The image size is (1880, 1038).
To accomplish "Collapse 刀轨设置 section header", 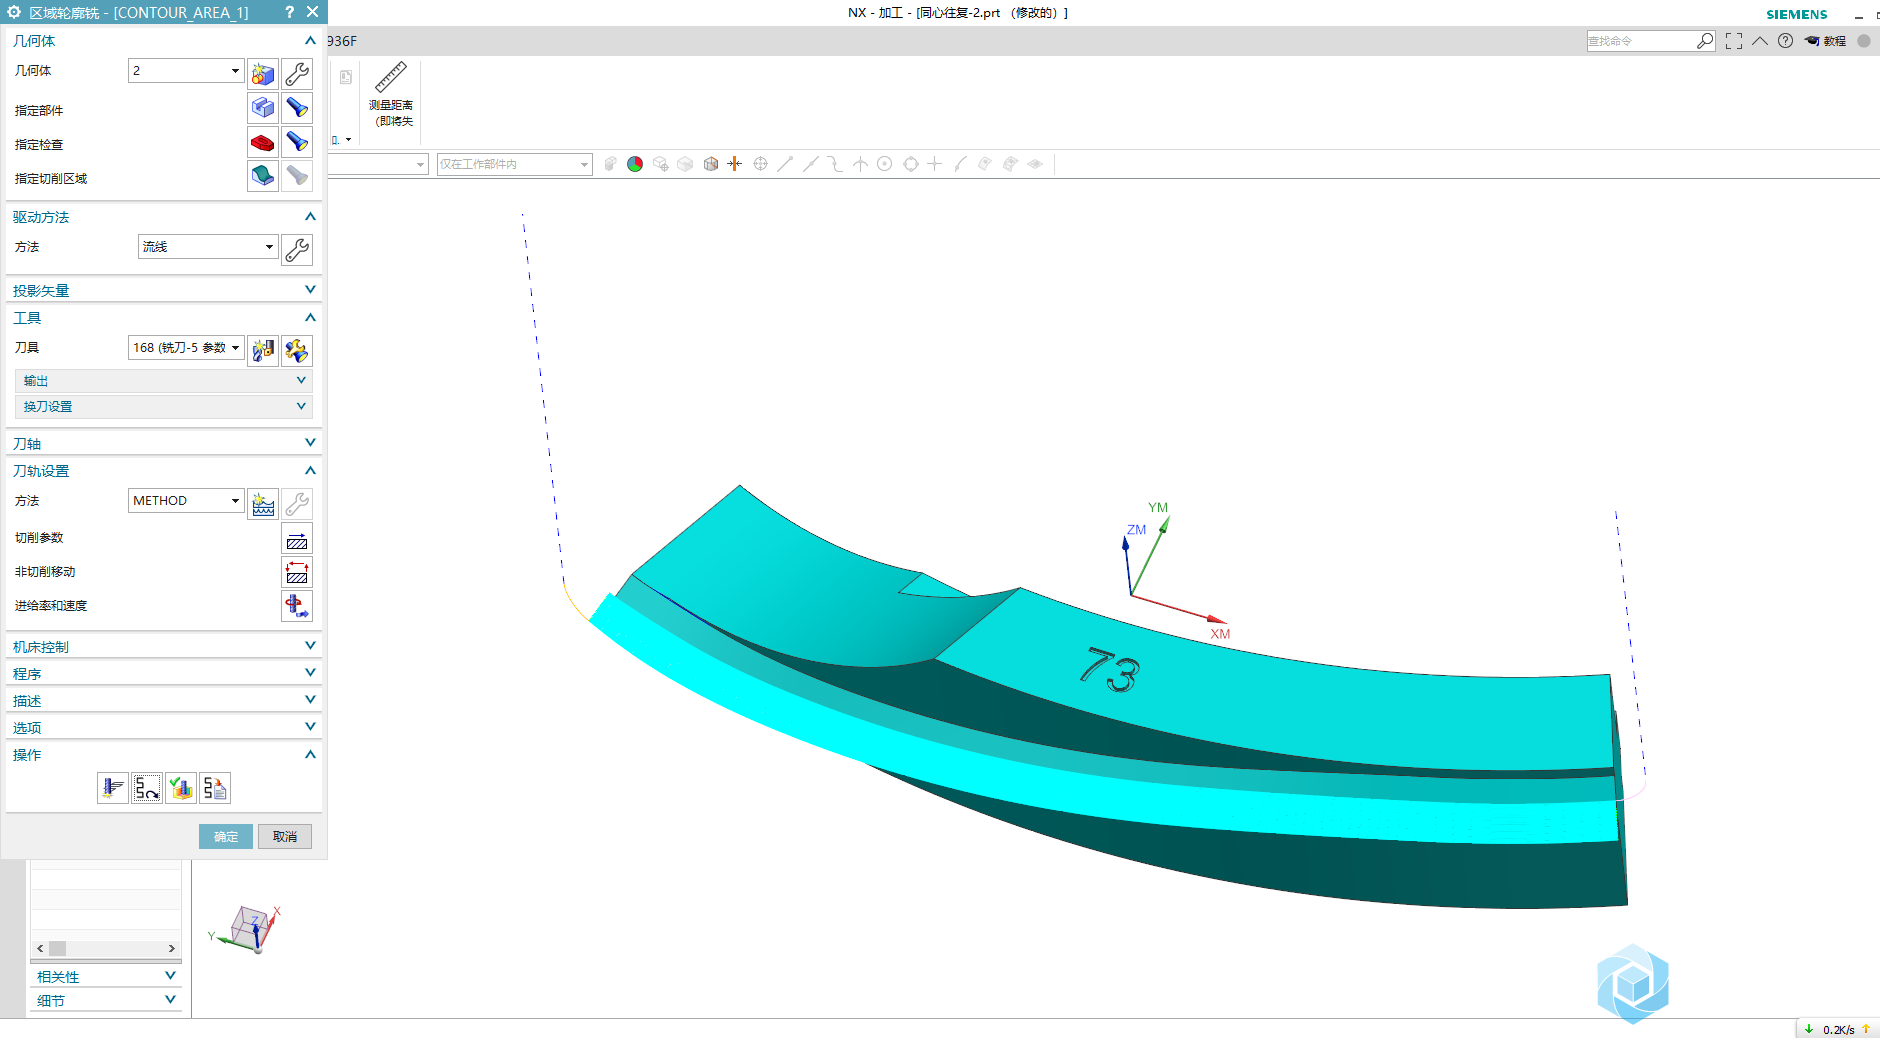I will pyautogui.click(x=163, y=471).
